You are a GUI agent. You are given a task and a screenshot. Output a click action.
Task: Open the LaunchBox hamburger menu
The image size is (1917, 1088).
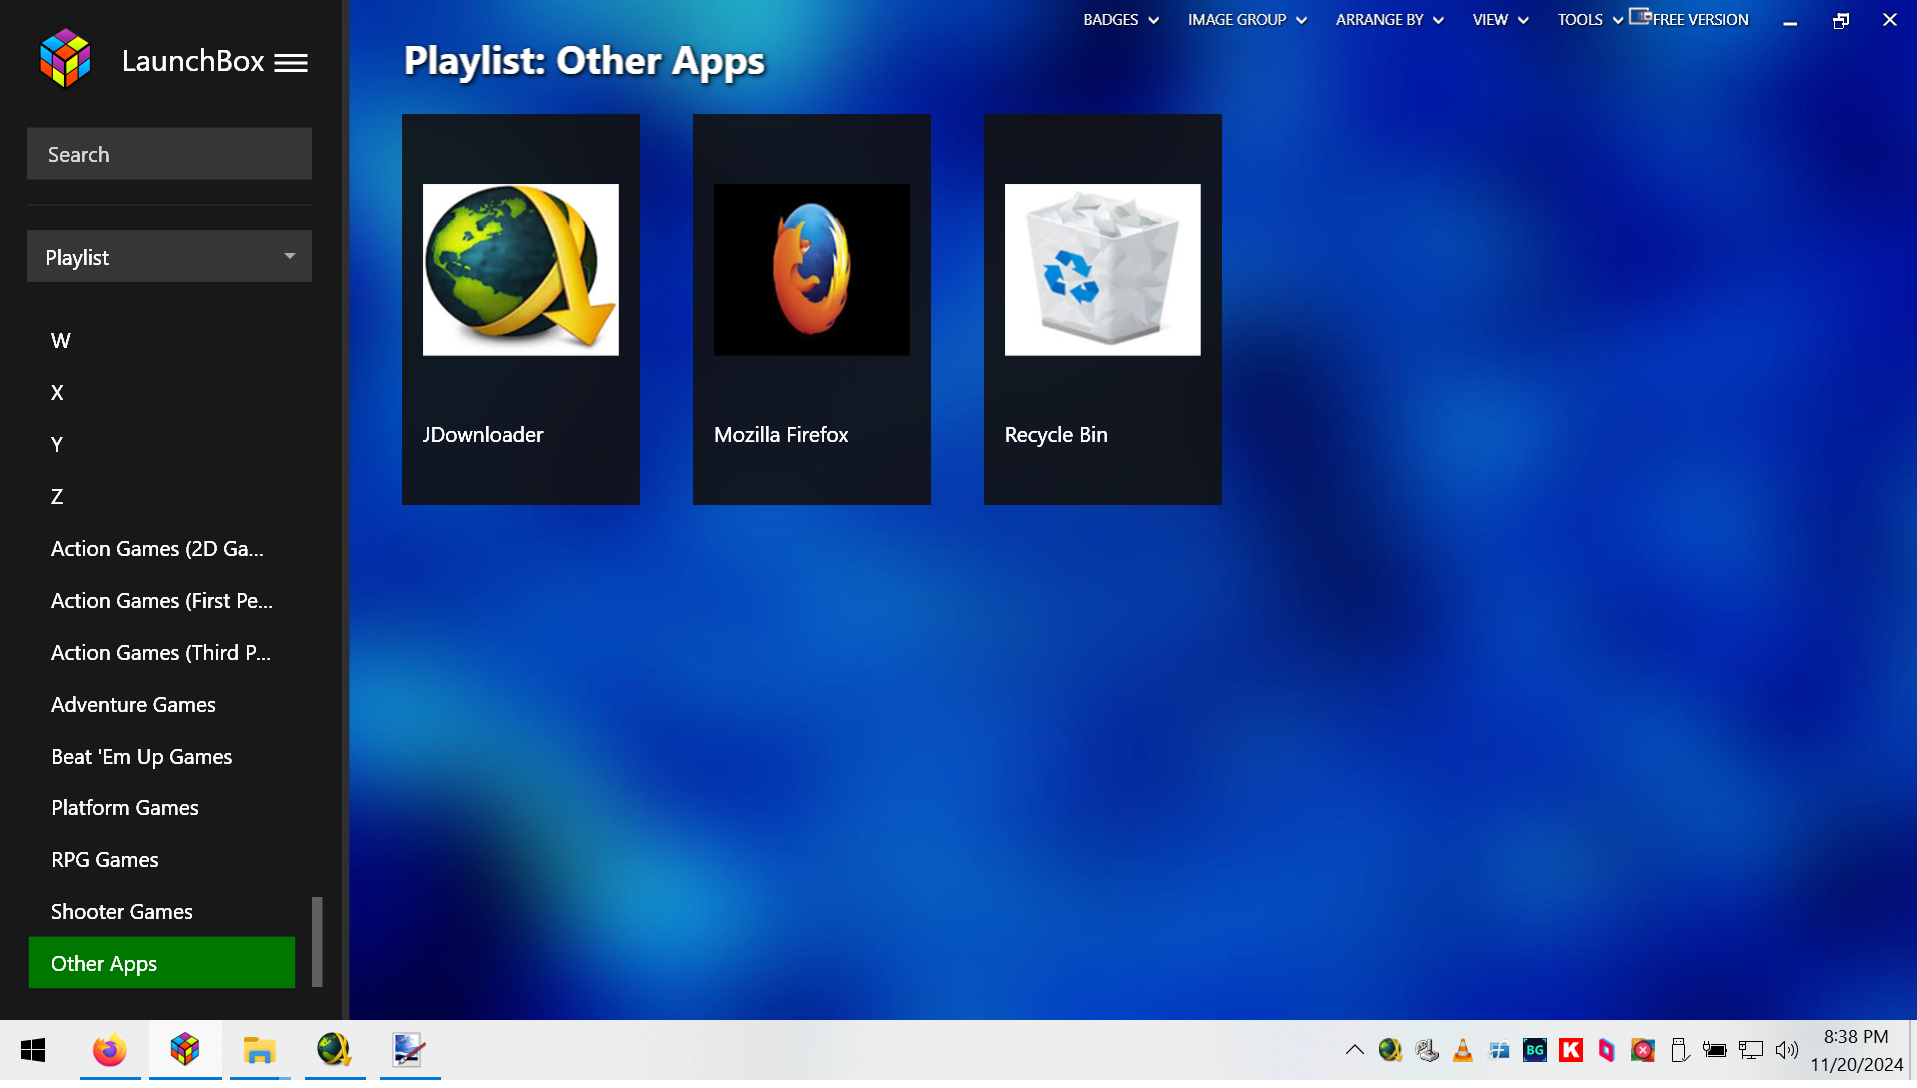click(291, 63)
